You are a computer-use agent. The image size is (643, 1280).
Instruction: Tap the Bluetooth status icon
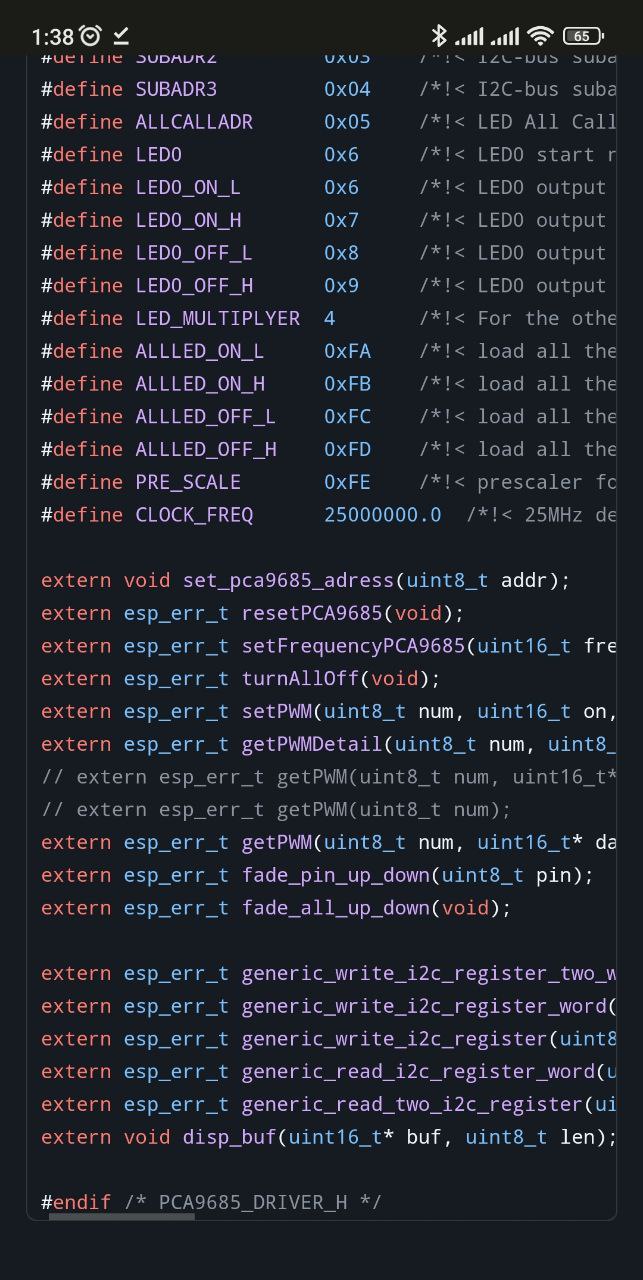[x=438, y=36]
